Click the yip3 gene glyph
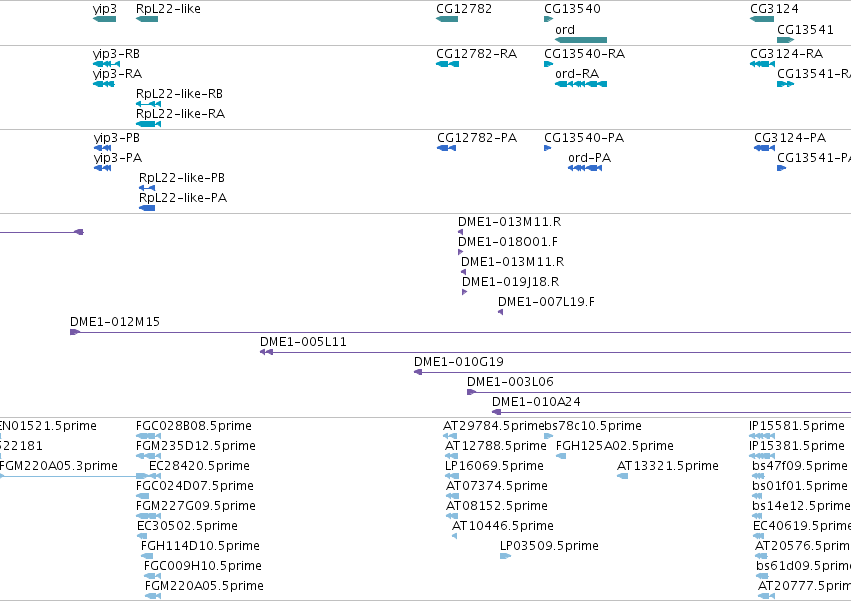Image resolution: width=851 pixels, height=601 pixels. point(105,19)
